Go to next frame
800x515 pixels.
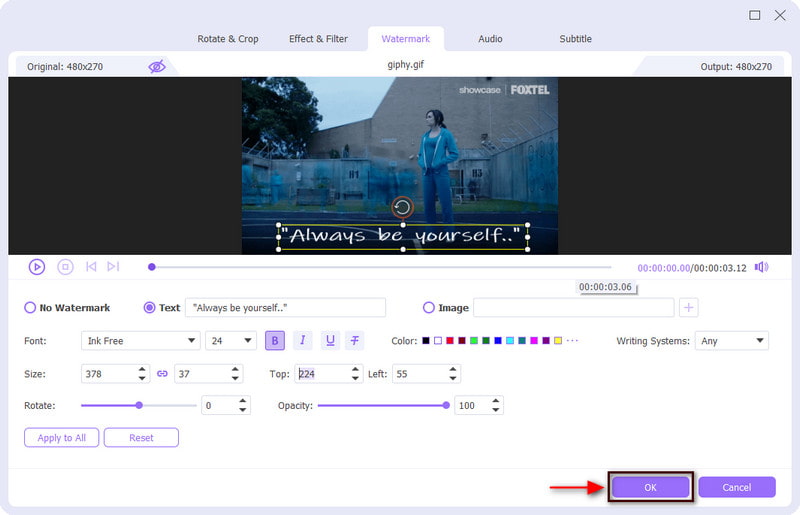tap(113, 266)
